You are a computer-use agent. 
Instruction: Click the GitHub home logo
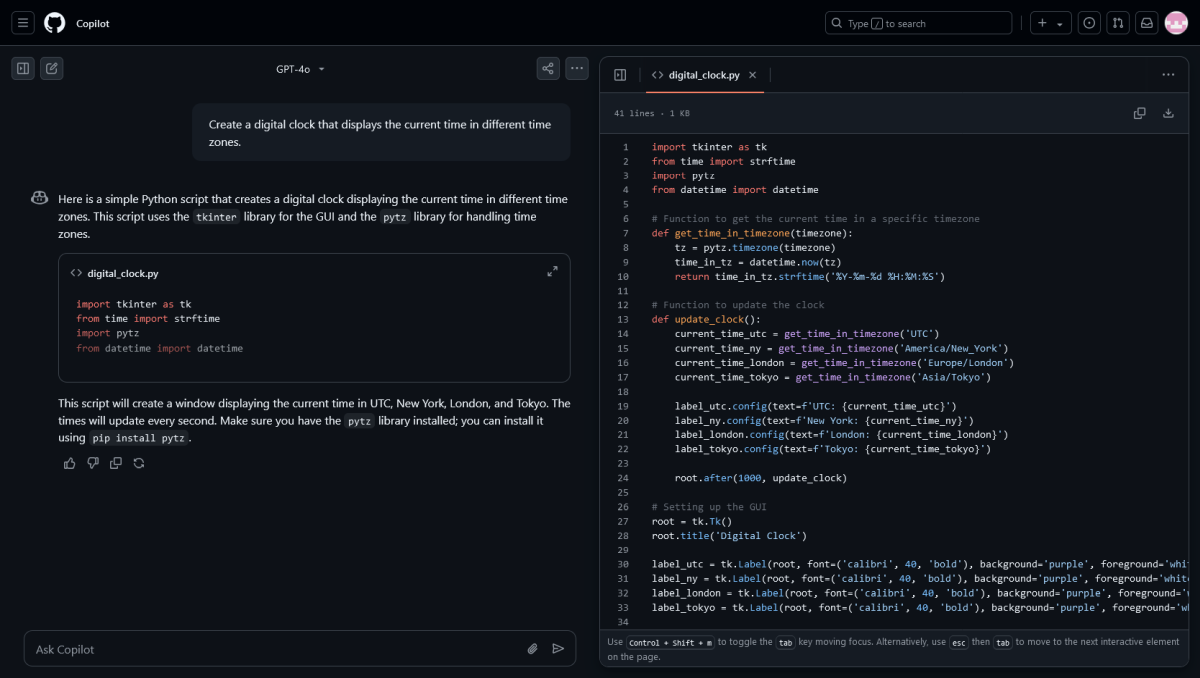point(55,22)
